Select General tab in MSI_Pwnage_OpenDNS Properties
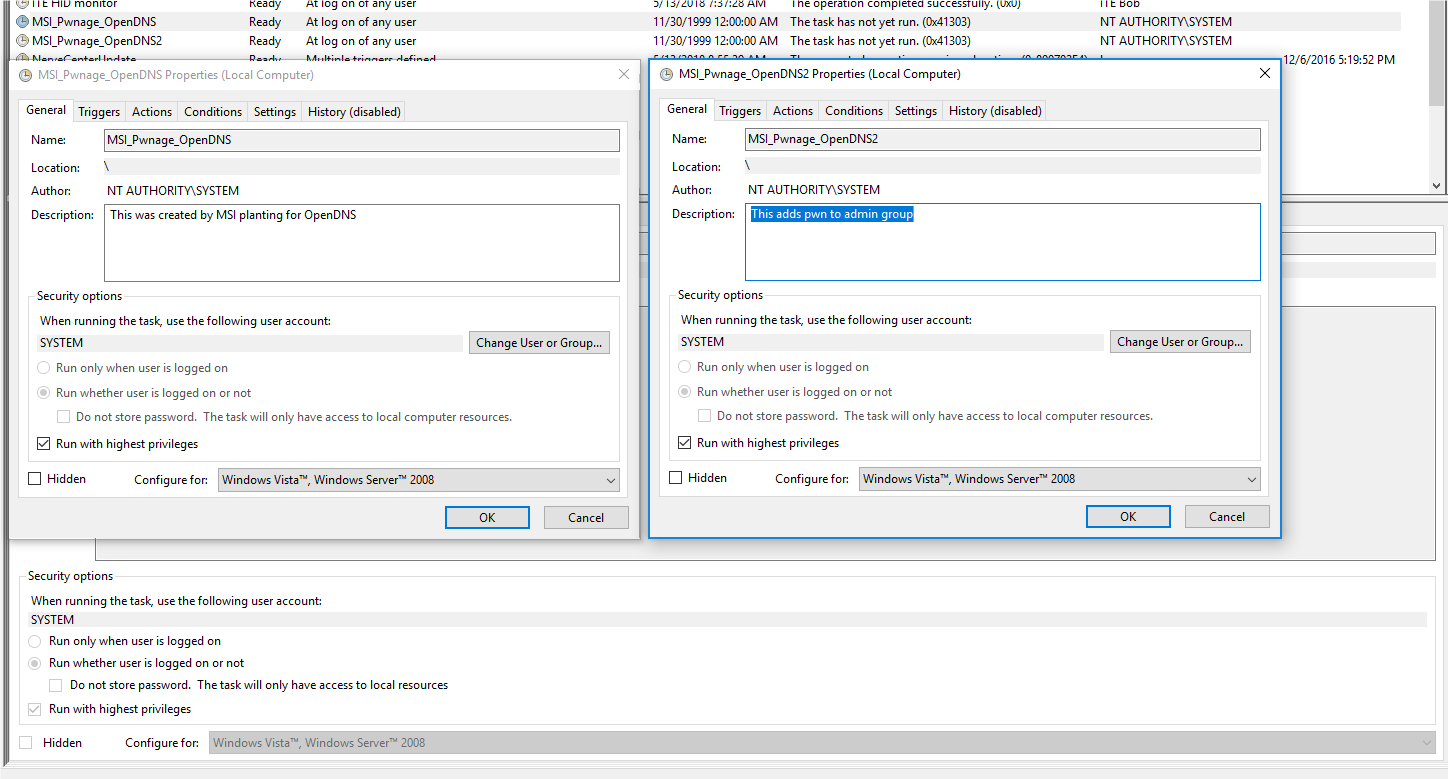Image resolution: width=1448 pixels, height=779 pixels. [46, 110]
